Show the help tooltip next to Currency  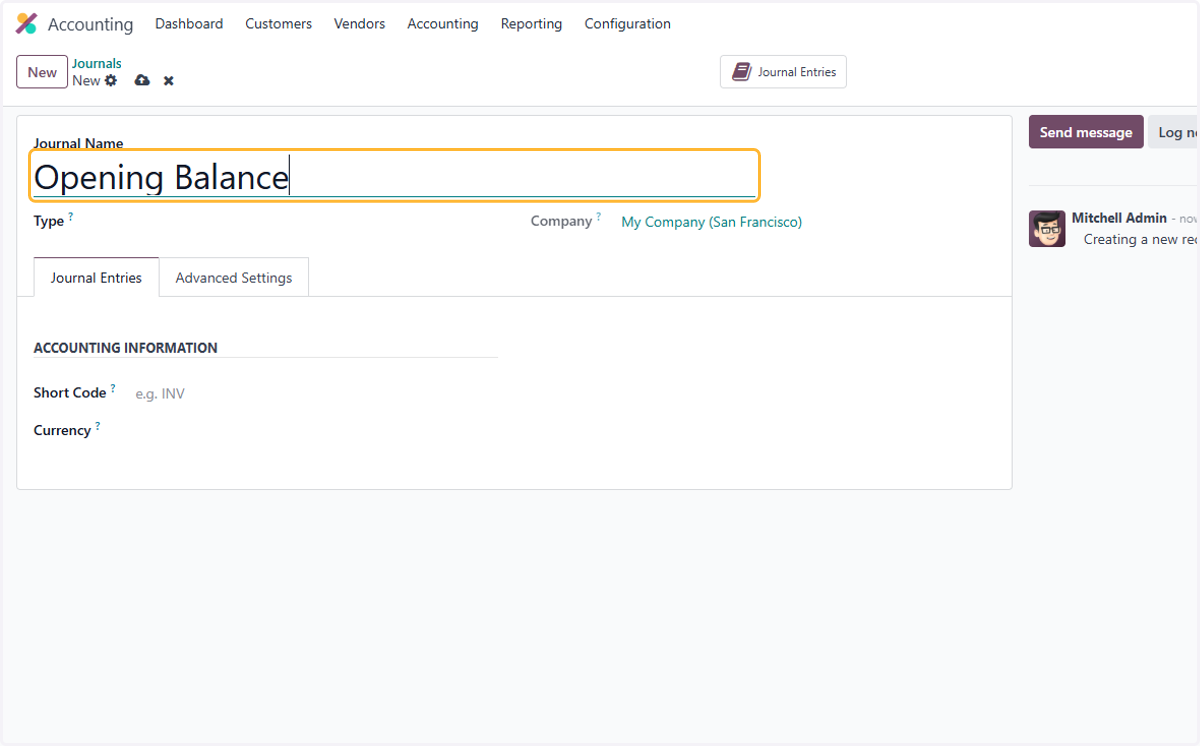point(97,426)
